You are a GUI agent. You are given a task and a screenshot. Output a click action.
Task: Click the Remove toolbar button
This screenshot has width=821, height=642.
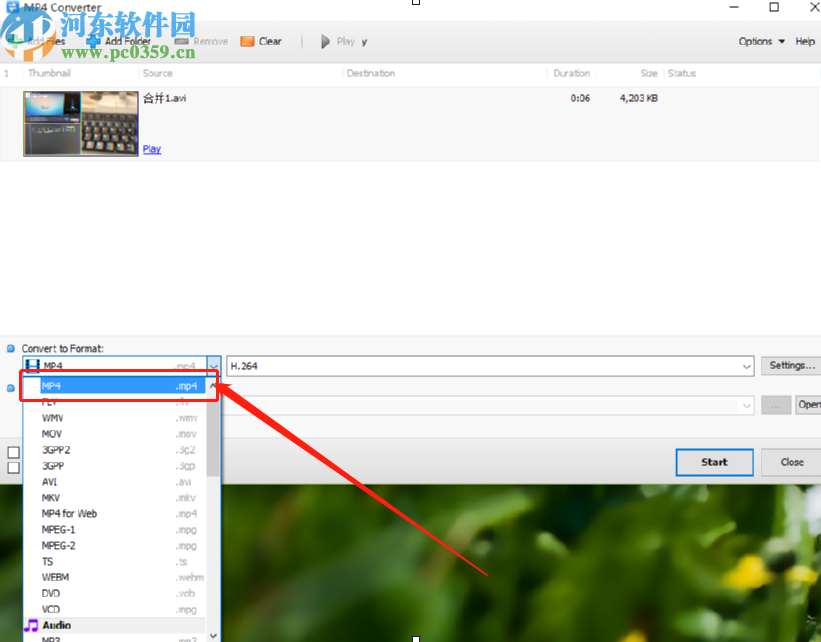[202, 41]
